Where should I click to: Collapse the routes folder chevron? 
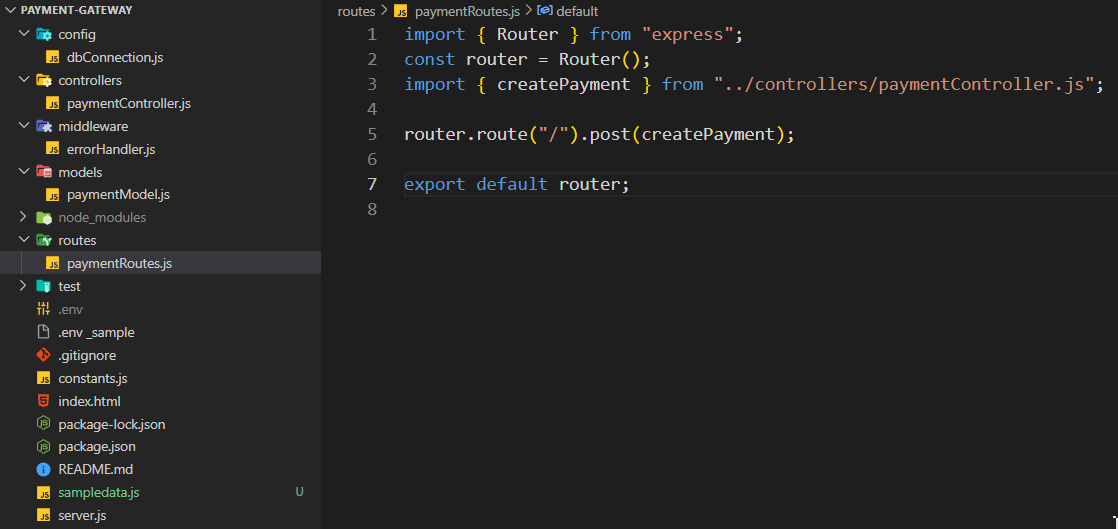coord(23,240)
